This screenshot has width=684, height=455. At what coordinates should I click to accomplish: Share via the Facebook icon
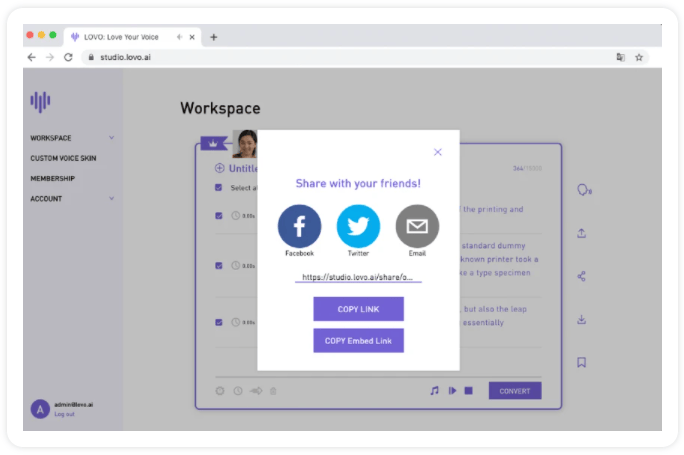[299, 226]
